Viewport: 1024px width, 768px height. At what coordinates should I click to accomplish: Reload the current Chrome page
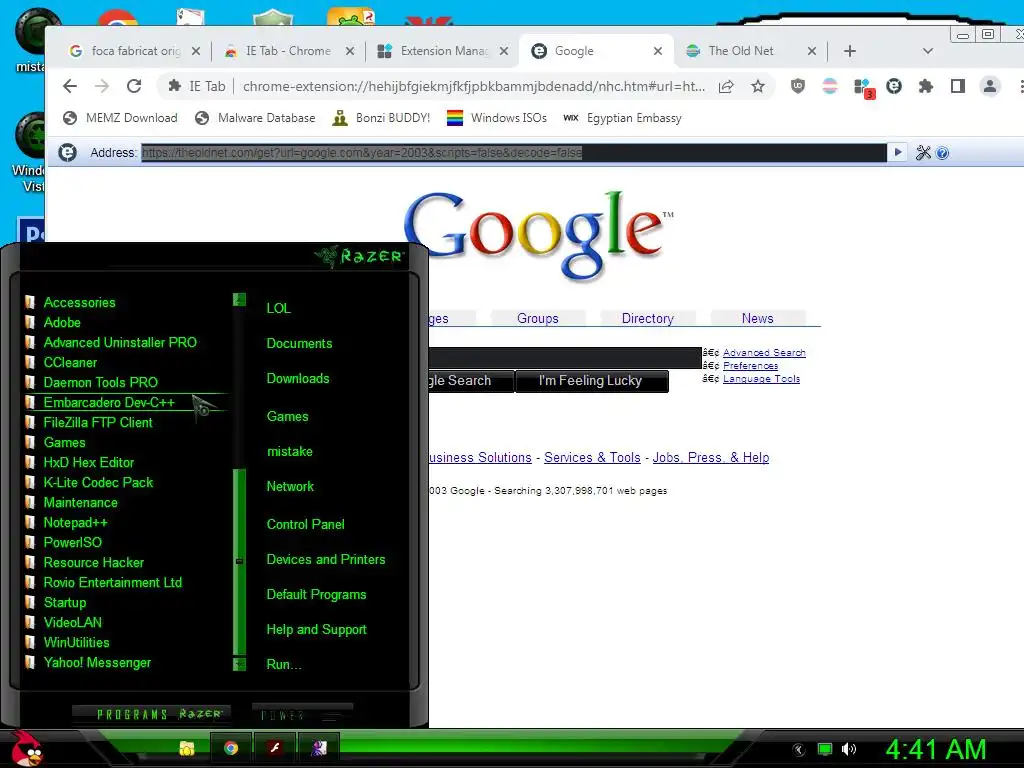click(134, 86)
